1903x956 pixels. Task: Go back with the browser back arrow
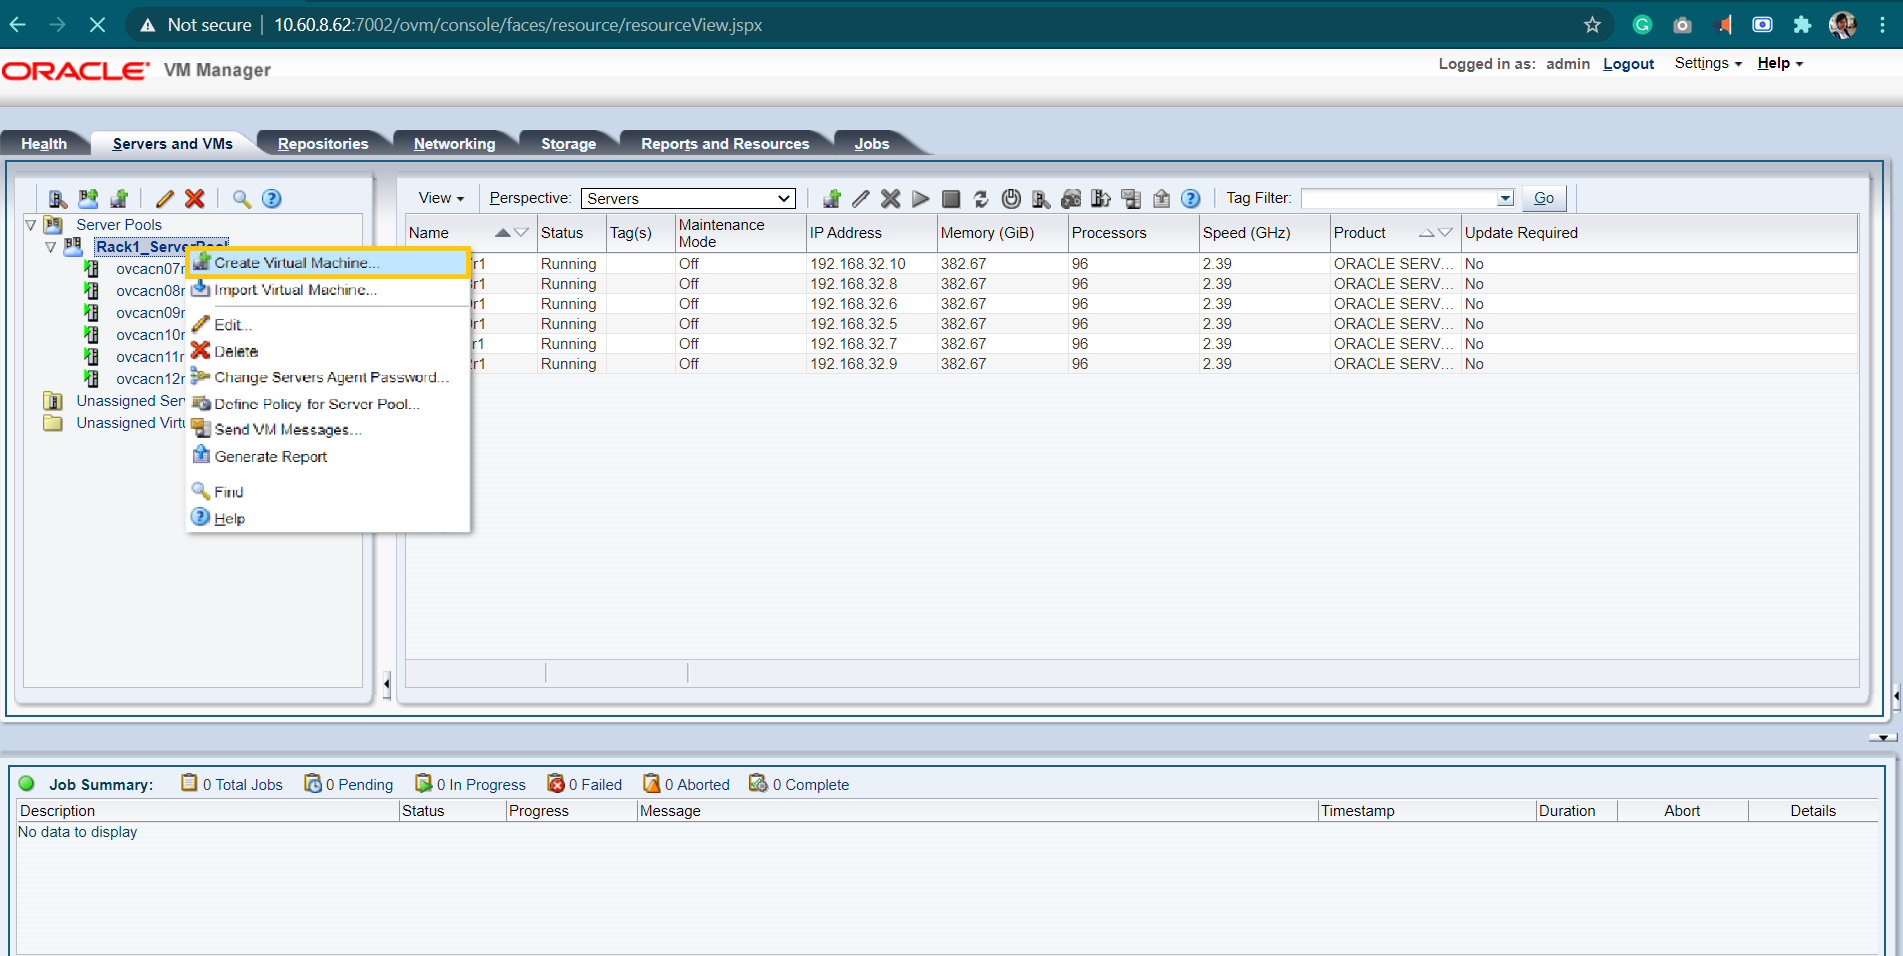point(18,25)
